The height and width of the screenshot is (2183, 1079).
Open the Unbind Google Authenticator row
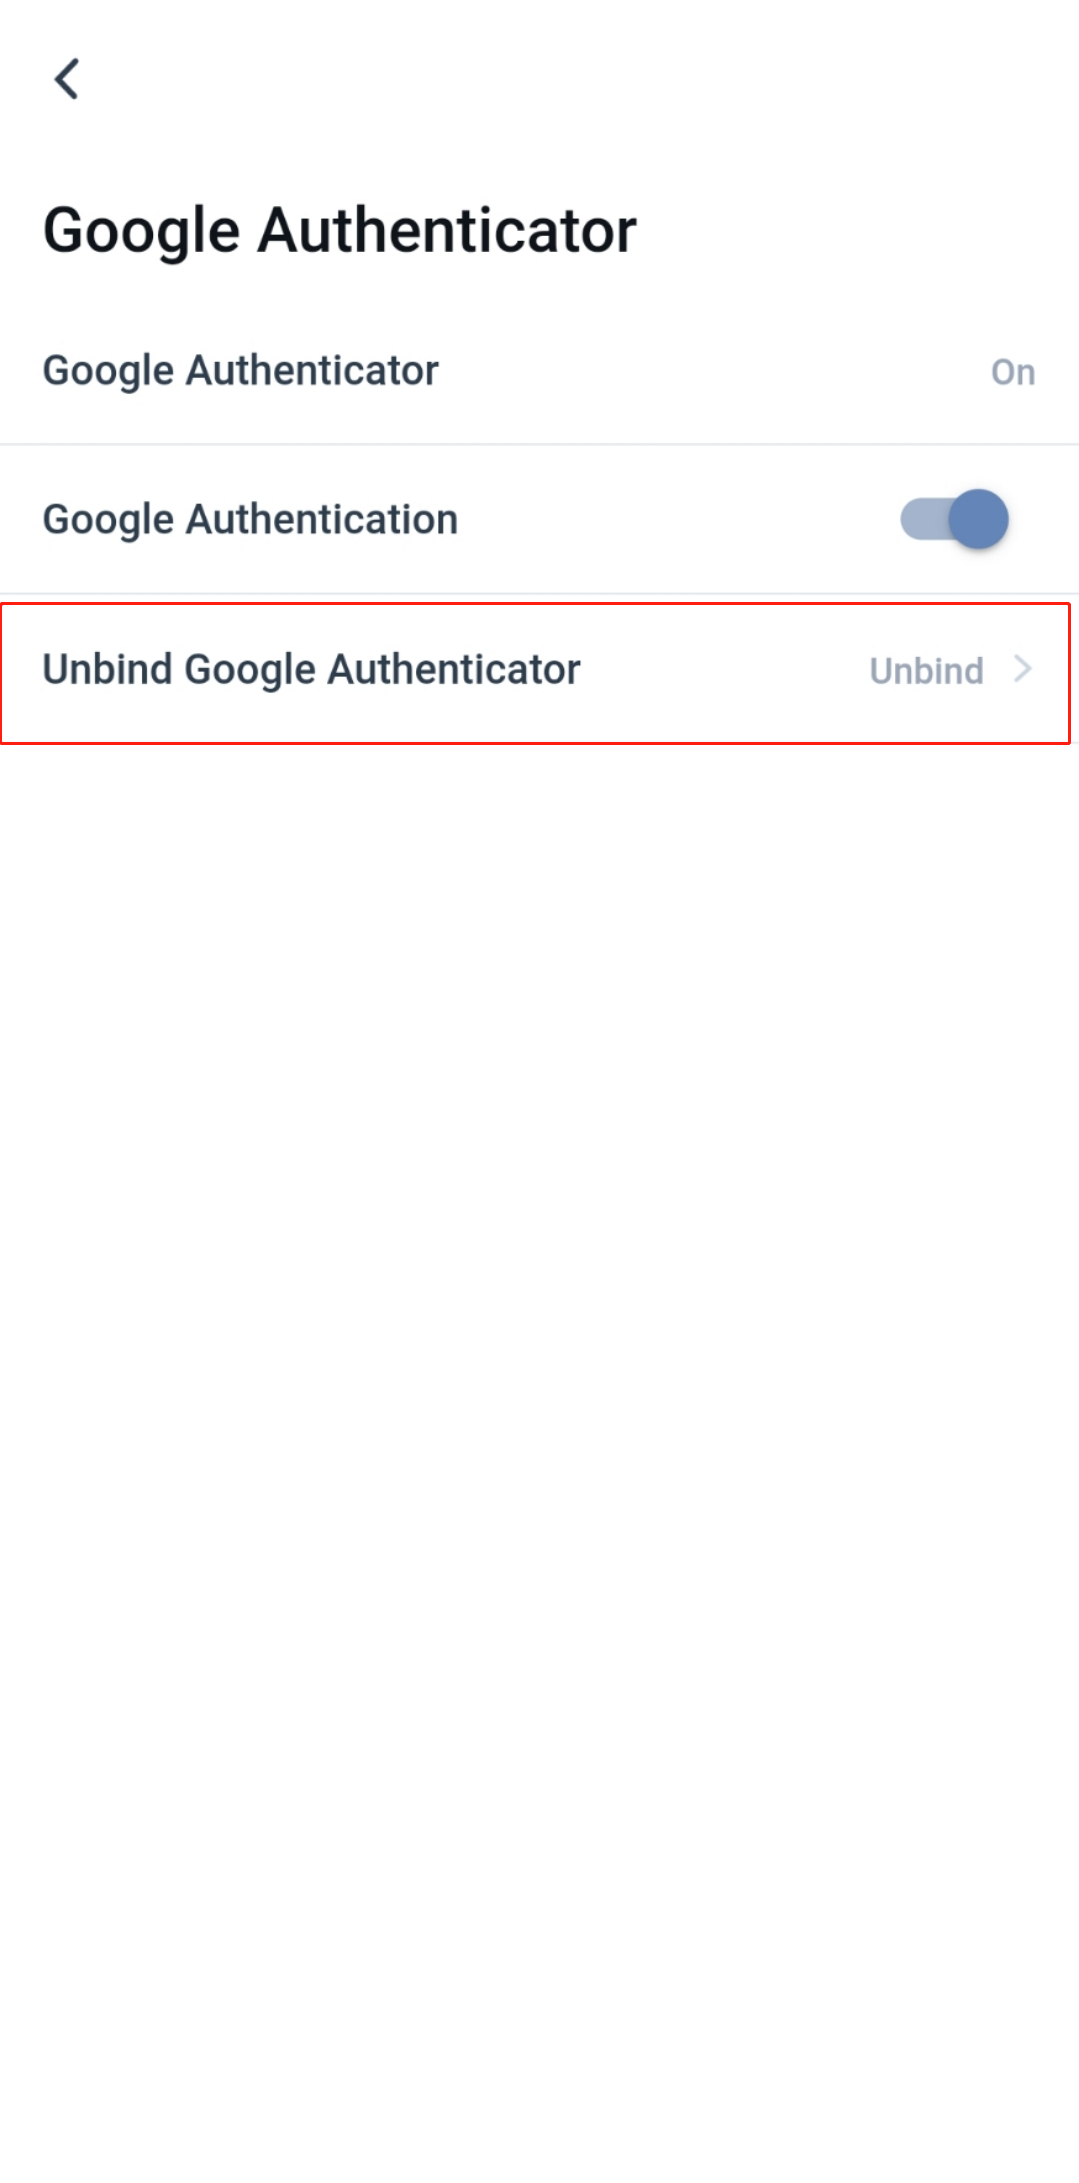click(536, 673)
